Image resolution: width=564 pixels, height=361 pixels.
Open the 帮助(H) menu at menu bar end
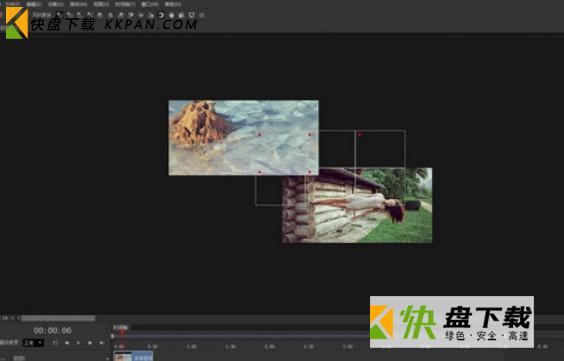tap(173, 4)
